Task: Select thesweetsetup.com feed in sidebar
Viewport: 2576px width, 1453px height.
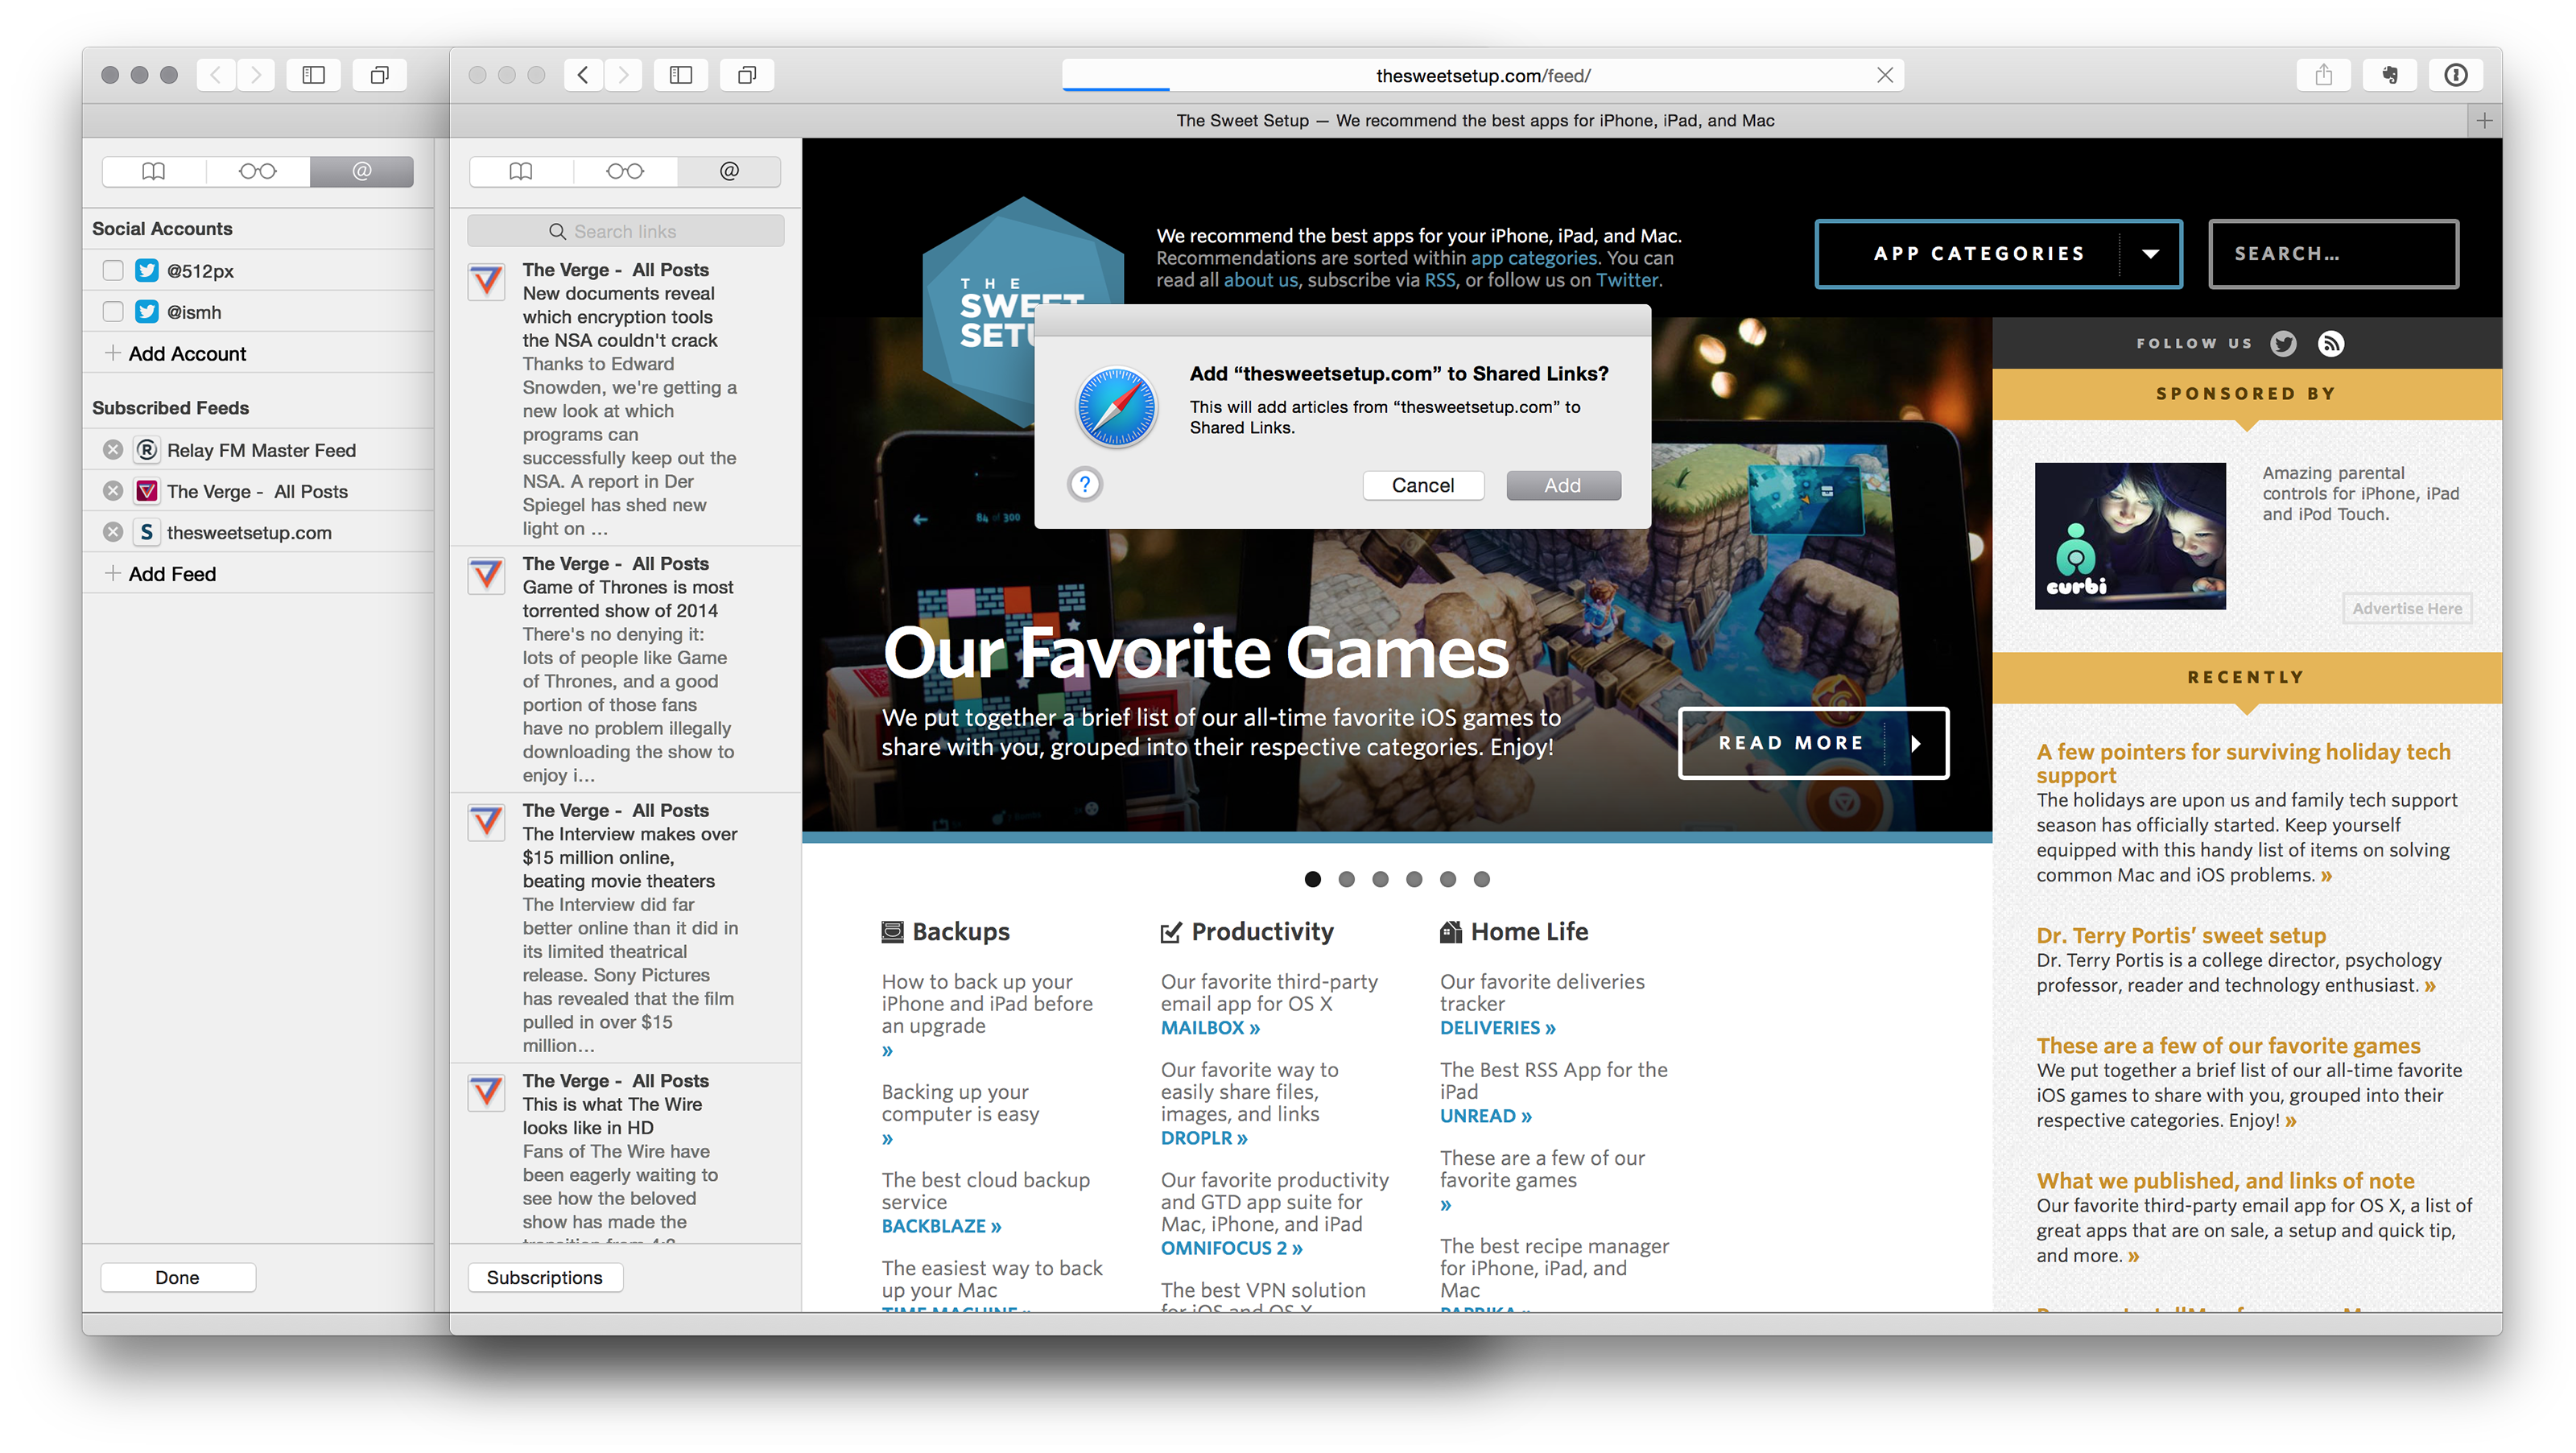Action: click(x=248, y=531)
